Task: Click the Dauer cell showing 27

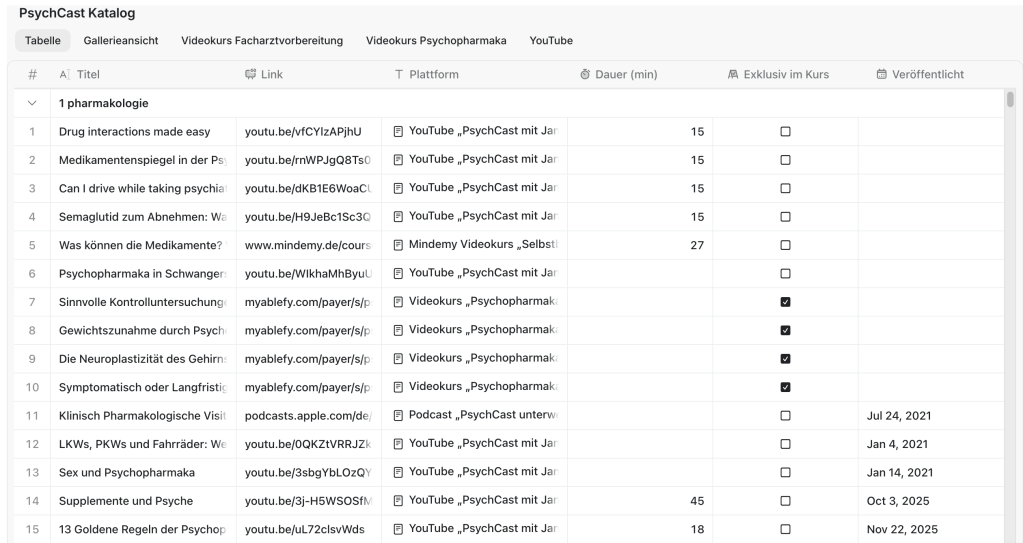Action: coord(640,245)
